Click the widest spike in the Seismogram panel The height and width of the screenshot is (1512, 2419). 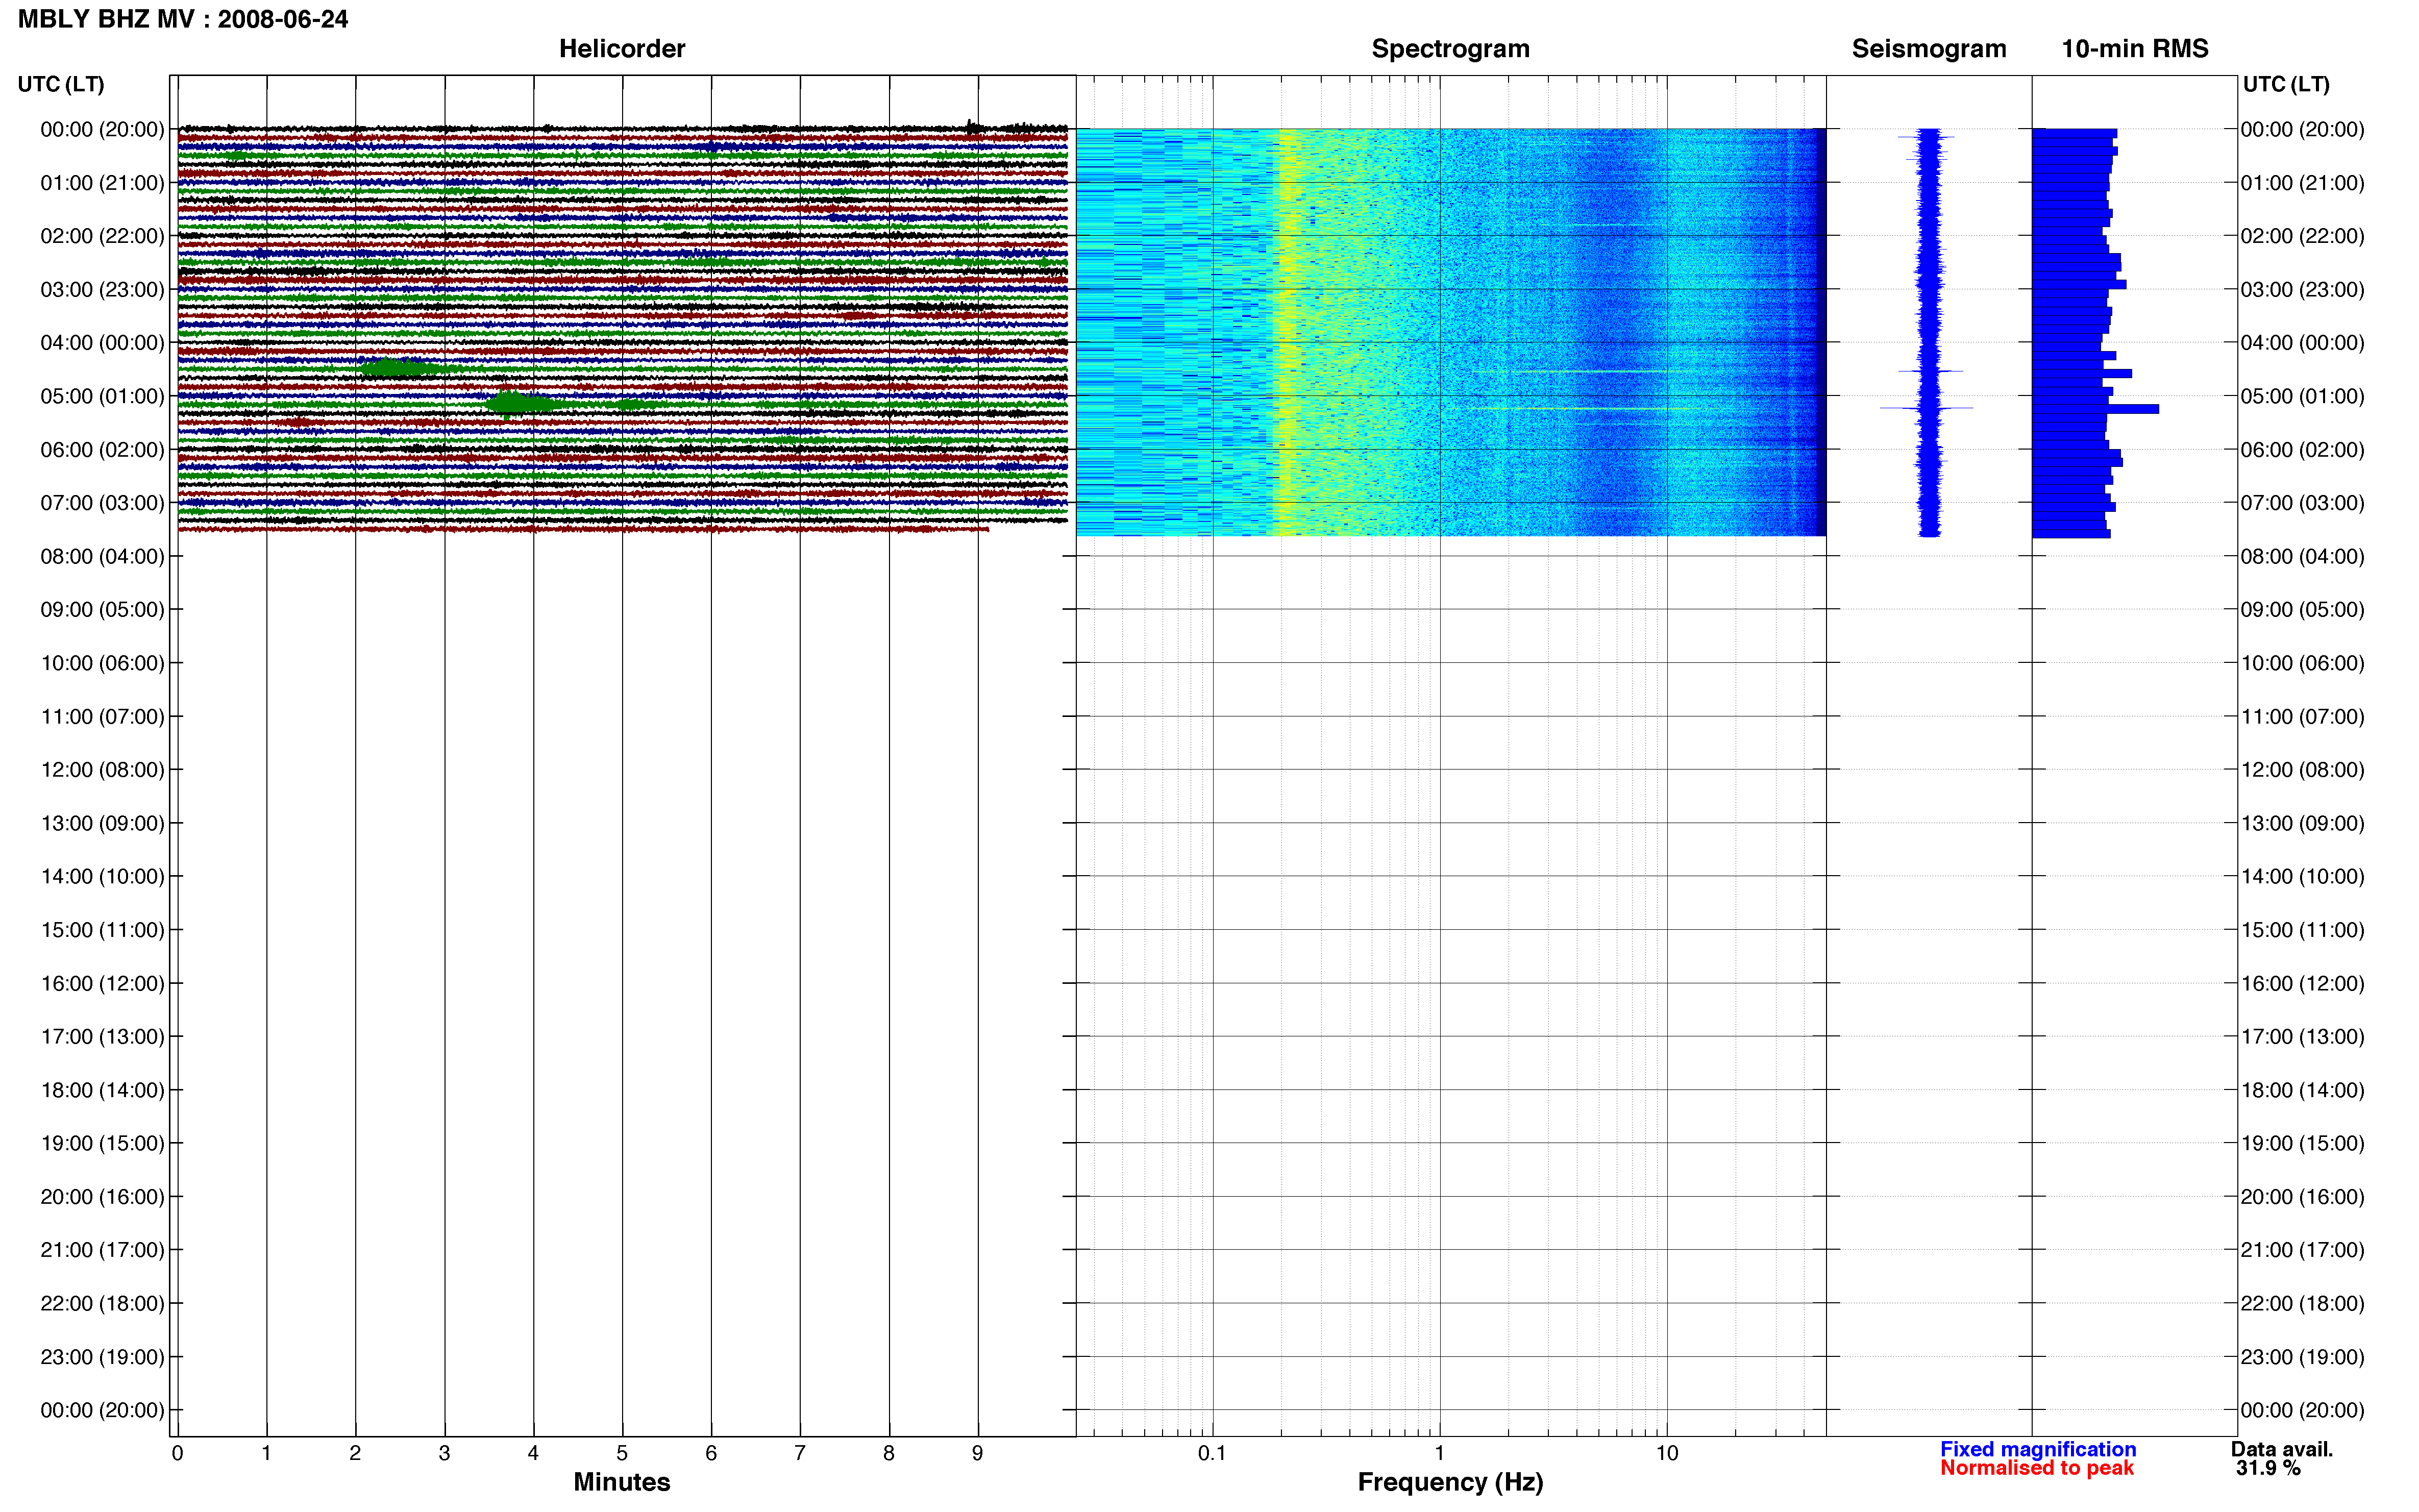pyautogui.click(x=1927, y=408)
